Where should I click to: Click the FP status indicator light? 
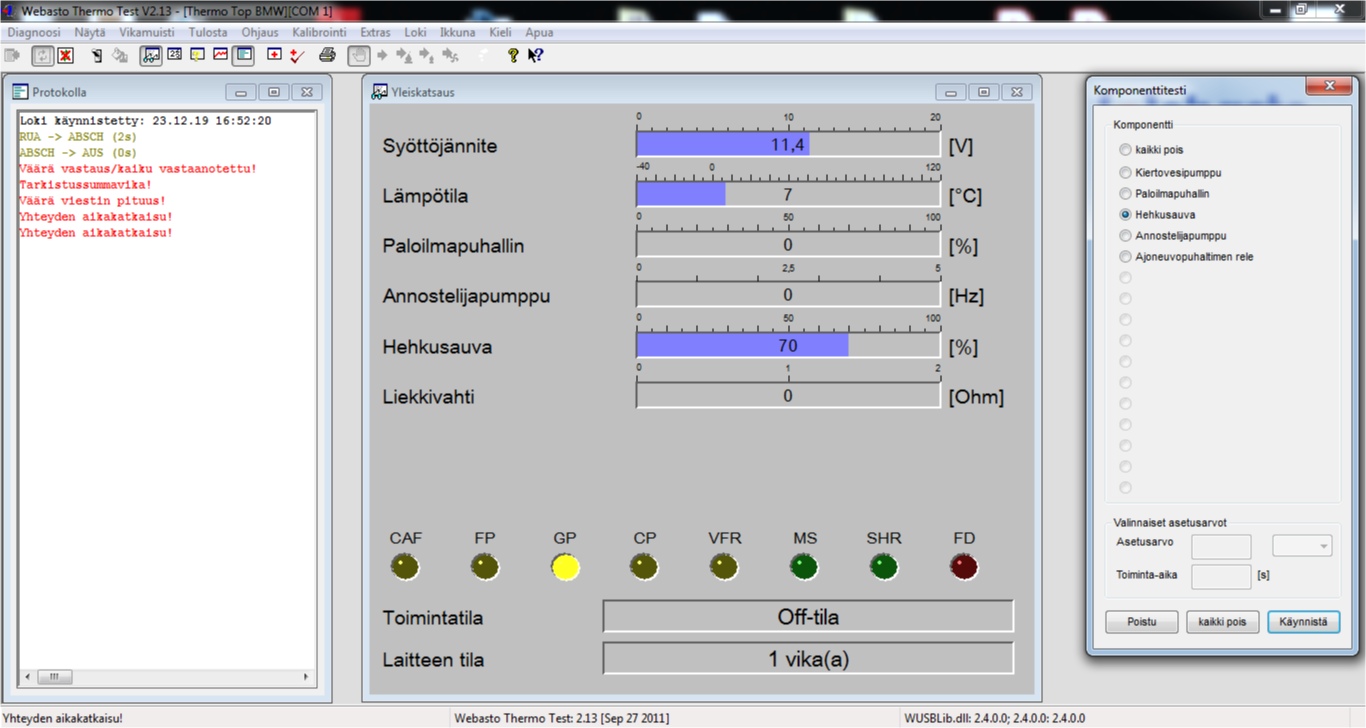tap(485, 568)
